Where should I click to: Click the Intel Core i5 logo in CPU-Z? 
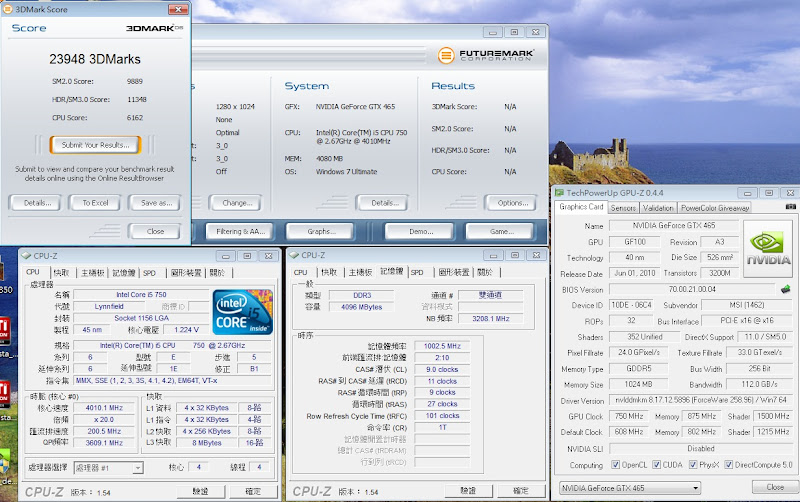tap(243, 312)
